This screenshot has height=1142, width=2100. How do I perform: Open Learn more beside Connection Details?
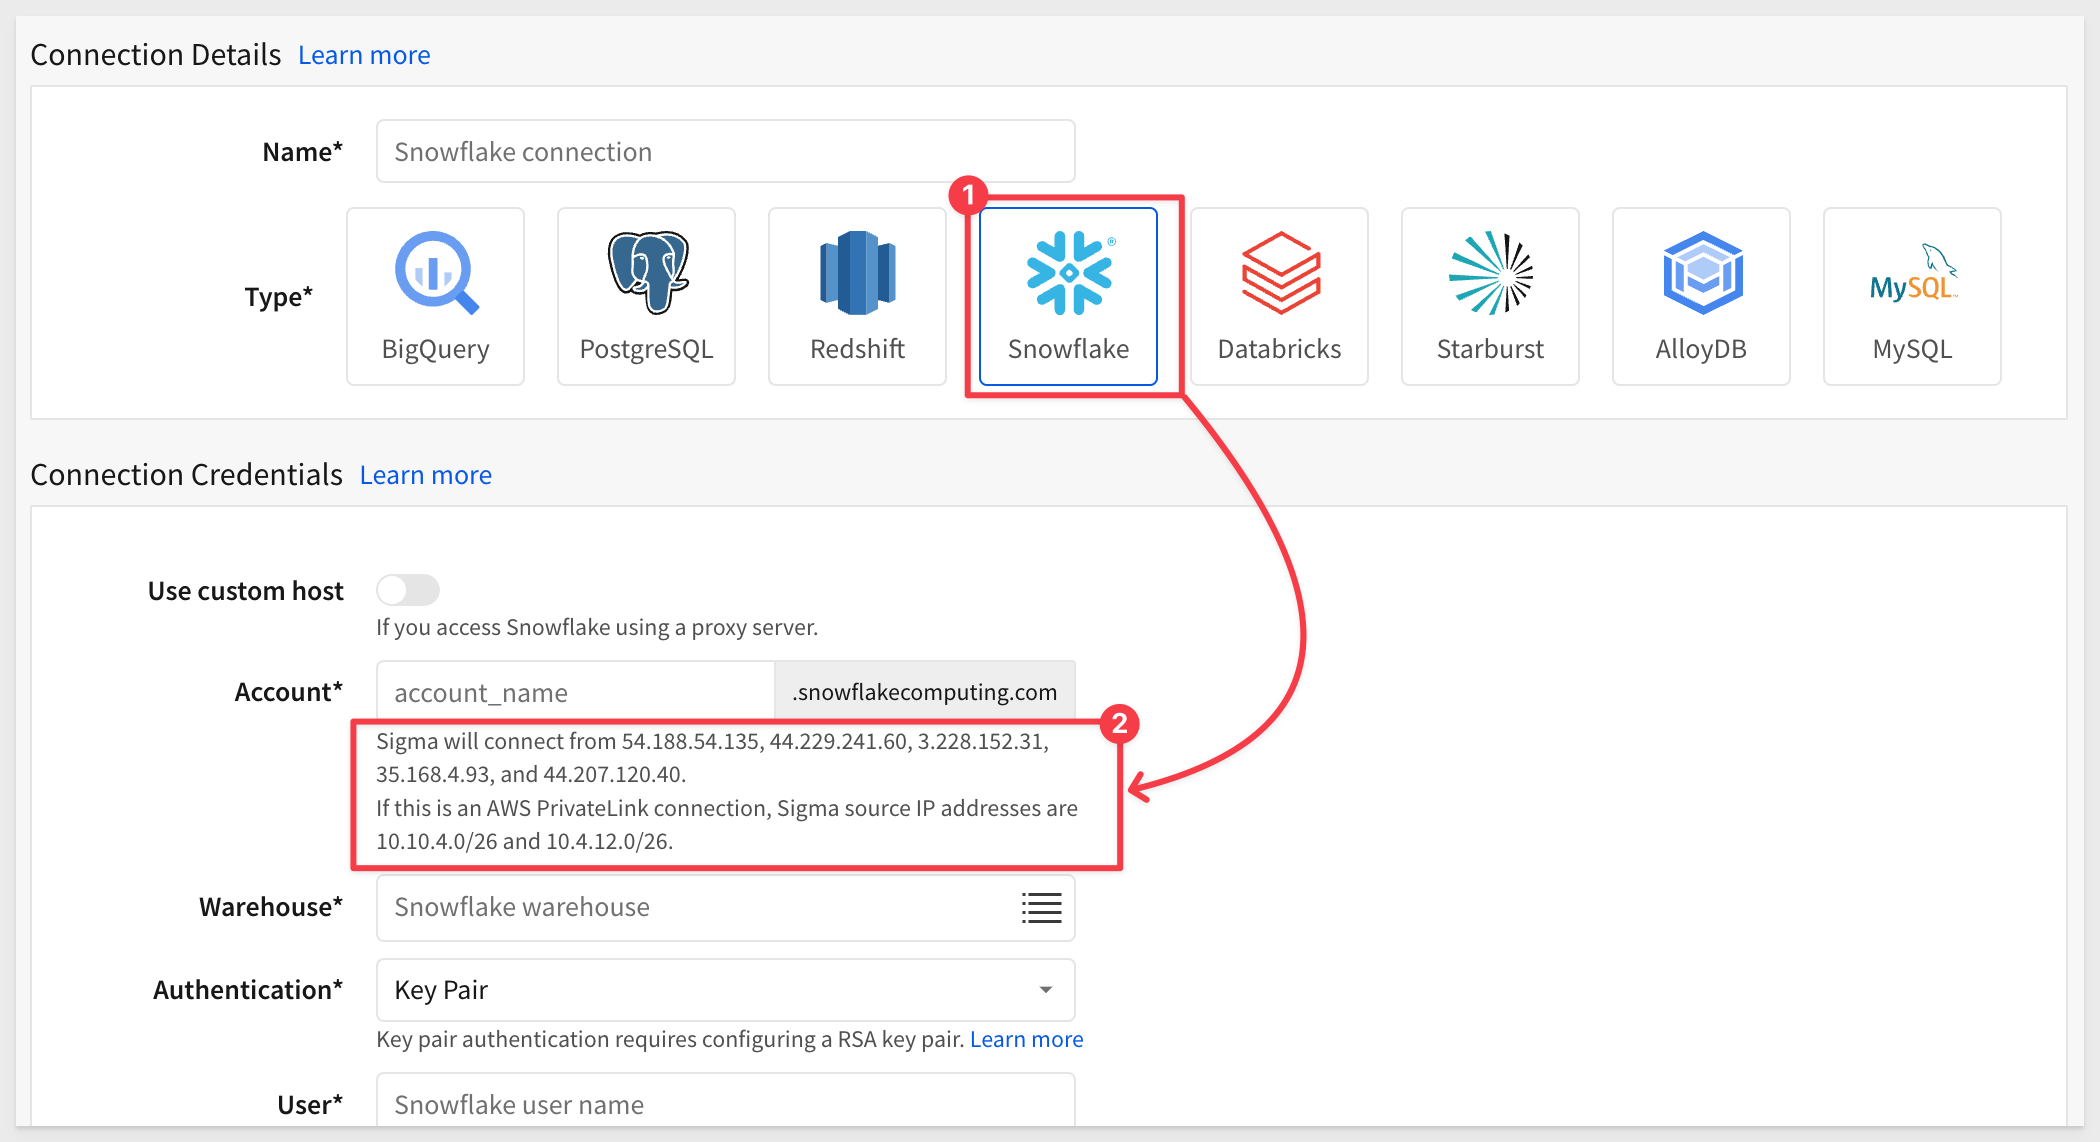(364, 55)
